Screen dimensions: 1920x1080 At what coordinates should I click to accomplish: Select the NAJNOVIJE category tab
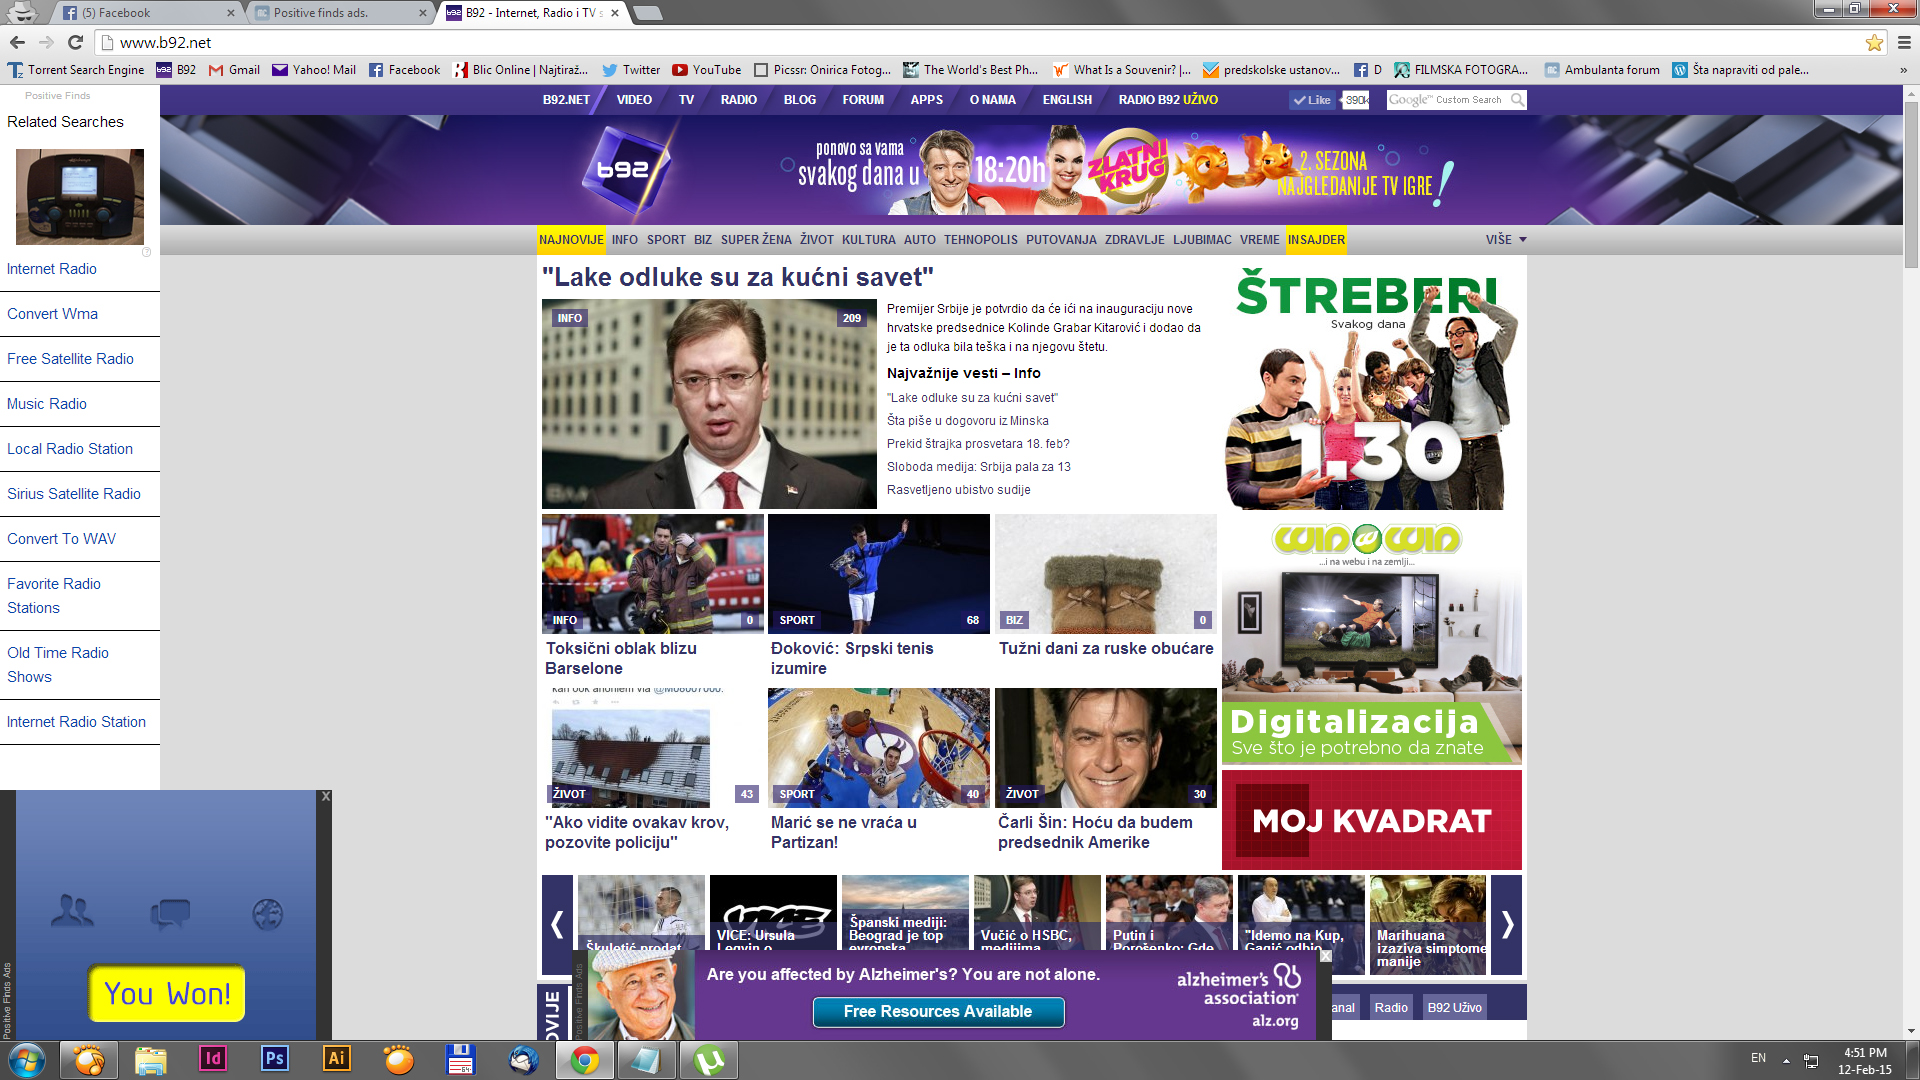point(571,240)
